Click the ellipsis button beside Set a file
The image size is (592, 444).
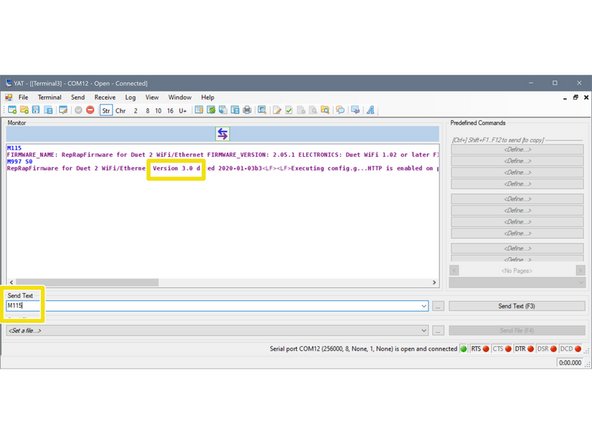[x=438, y=331]
